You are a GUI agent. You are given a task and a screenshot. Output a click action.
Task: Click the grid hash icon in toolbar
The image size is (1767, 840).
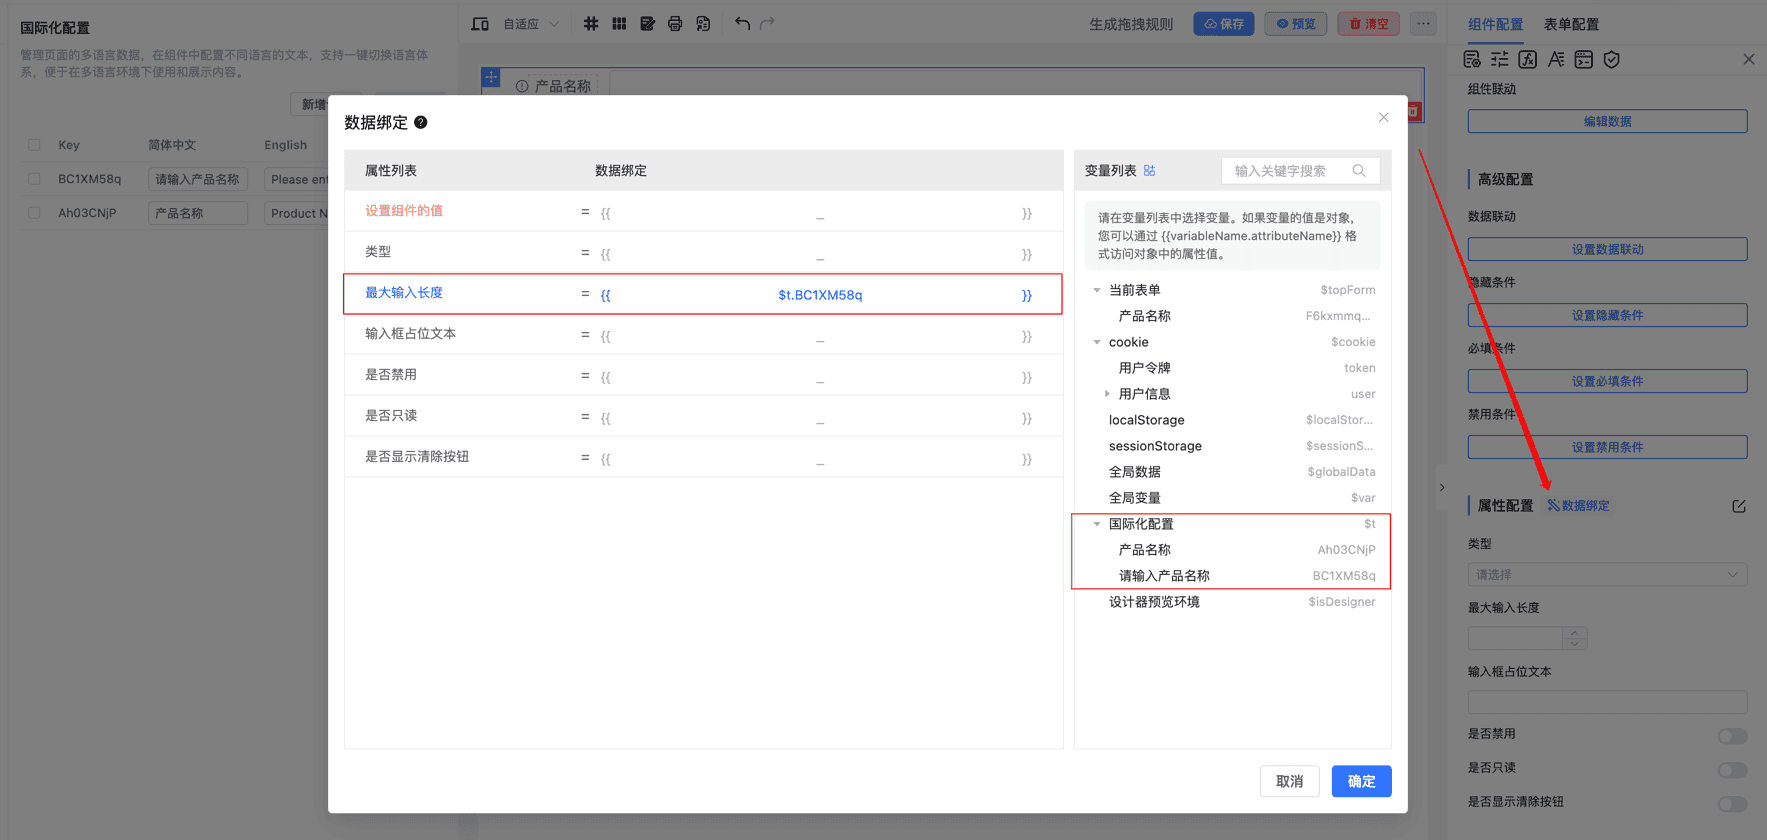click(591, 24)
